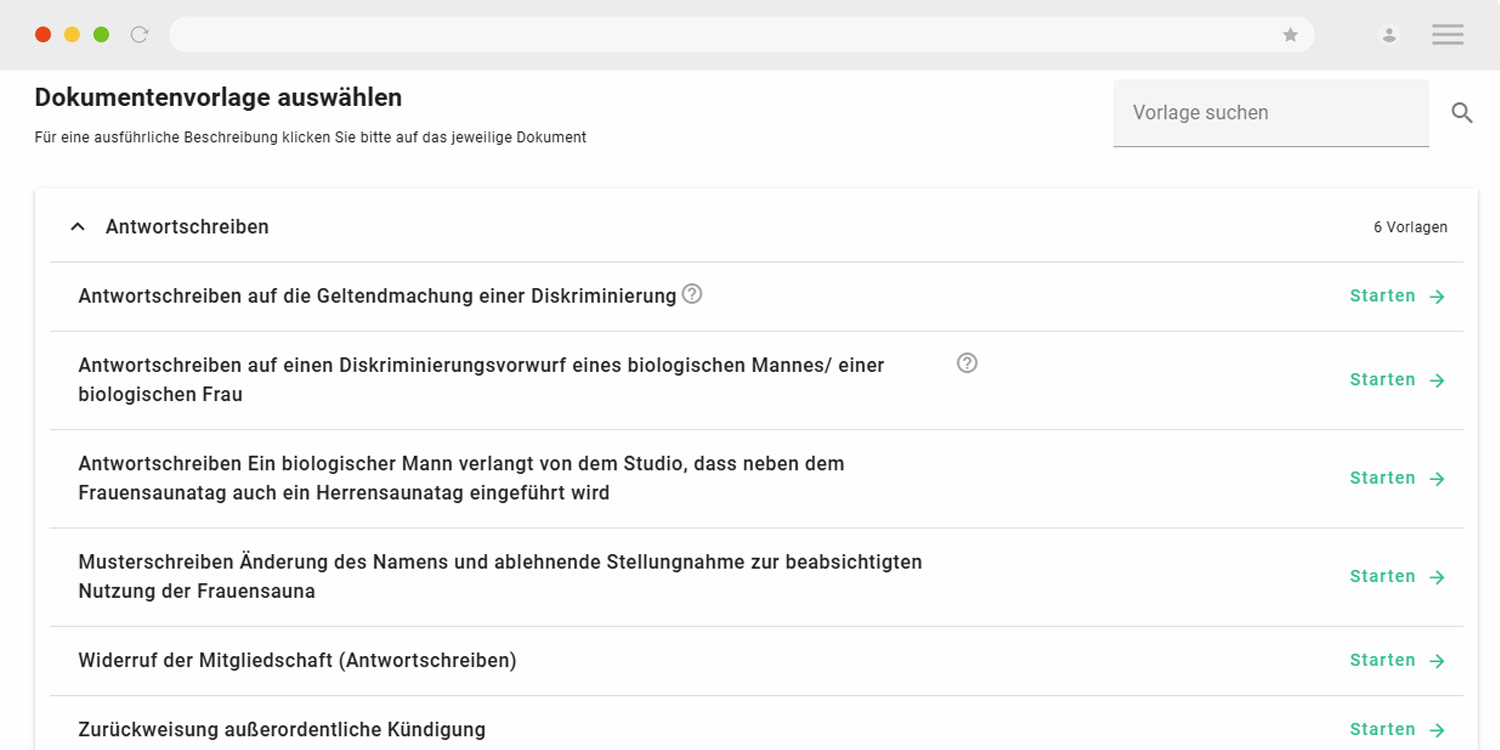Image resolution: width=1500 pixels, height=750 pixels.
Task: Click the search magnifier icon
Action: (x=1462, y=113)
